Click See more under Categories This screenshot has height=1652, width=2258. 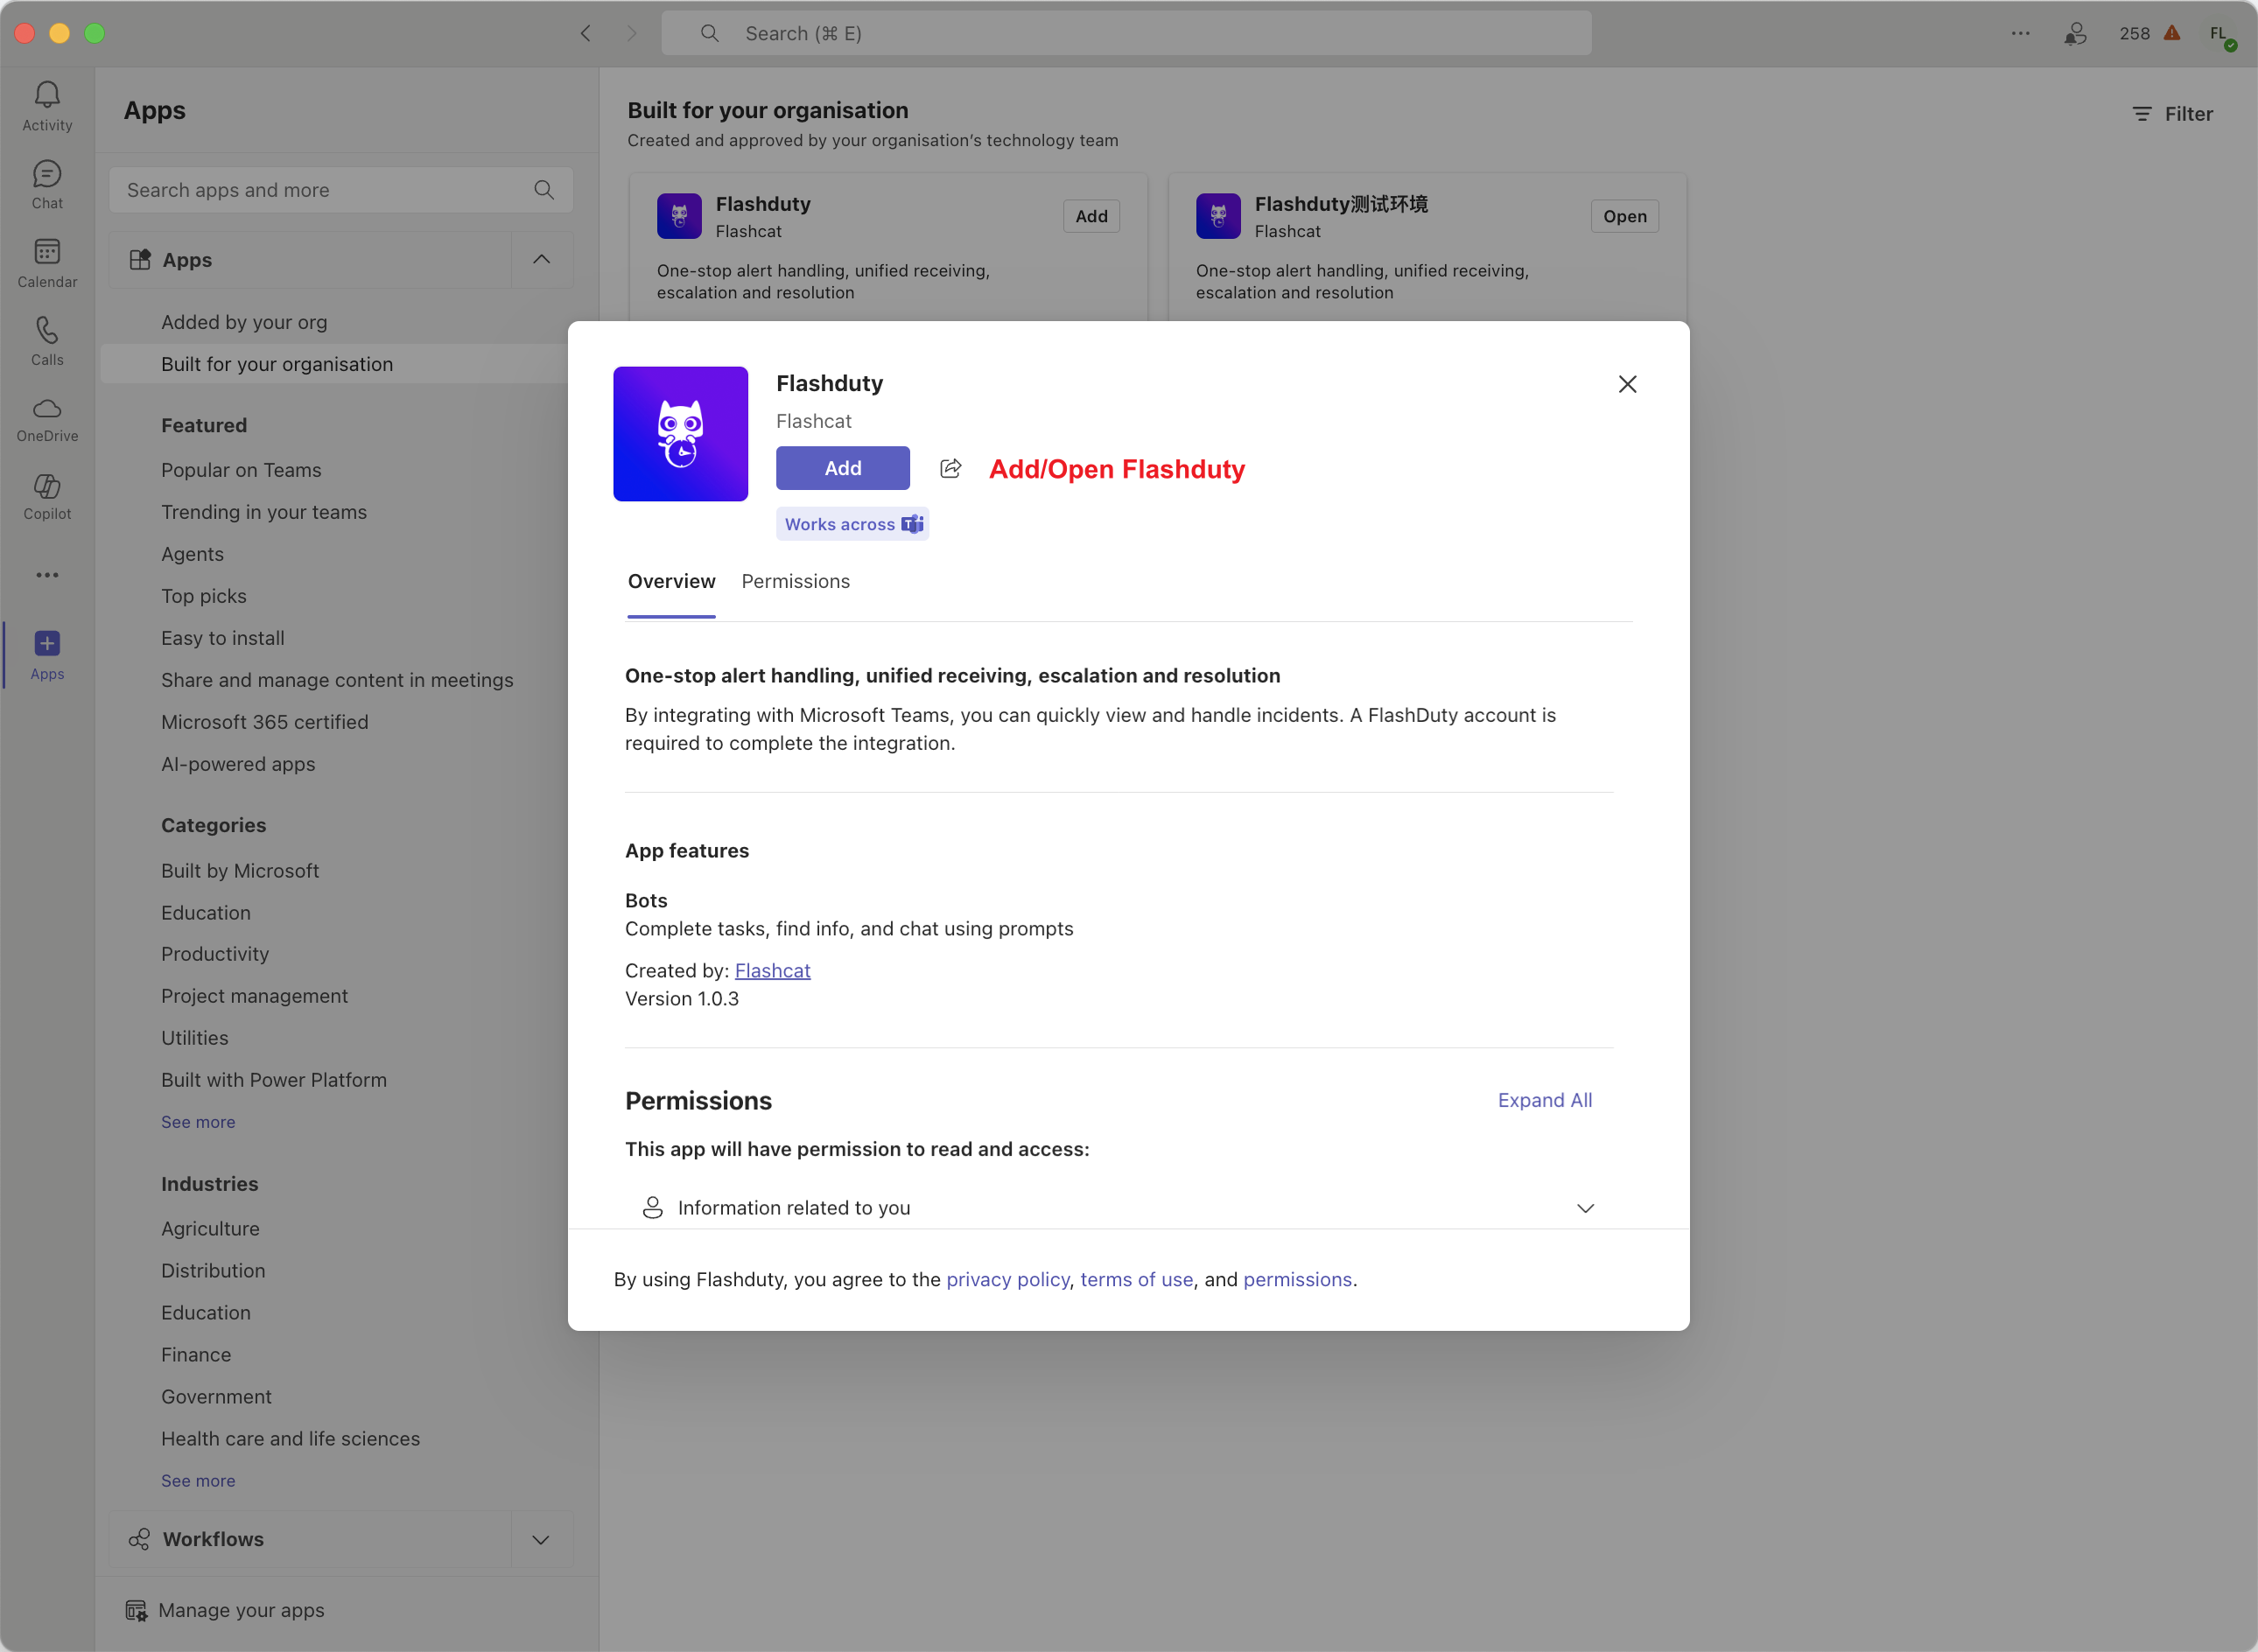click(198, 1122)
